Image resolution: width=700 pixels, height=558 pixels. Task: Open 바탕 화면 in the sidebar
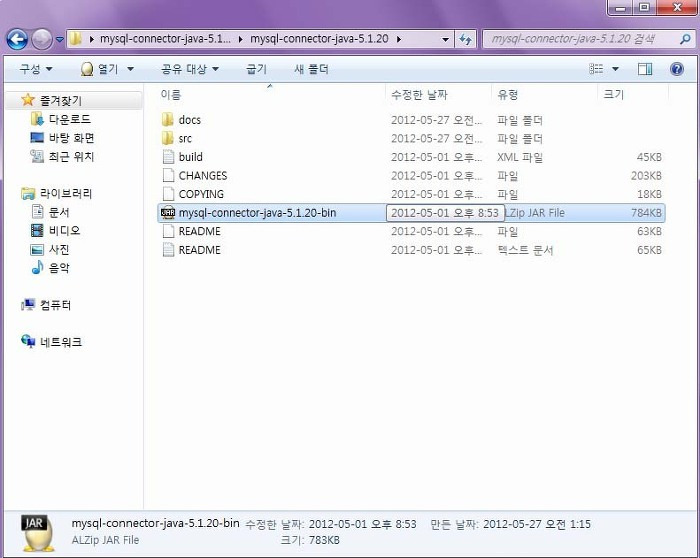pos(71,138)
